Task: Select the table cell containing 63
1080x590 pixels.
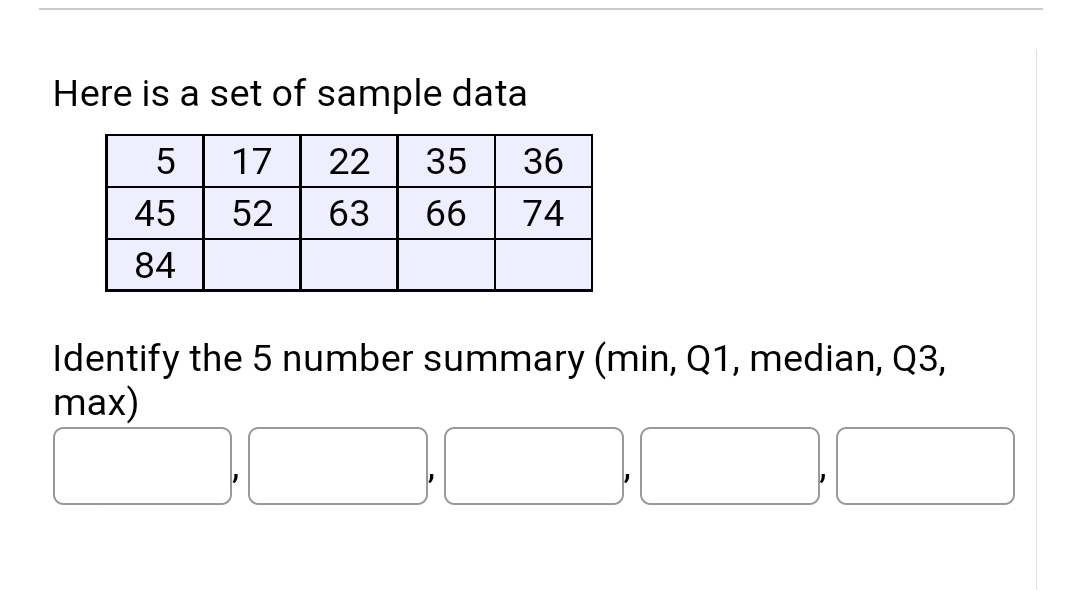Action: [349, 213]
